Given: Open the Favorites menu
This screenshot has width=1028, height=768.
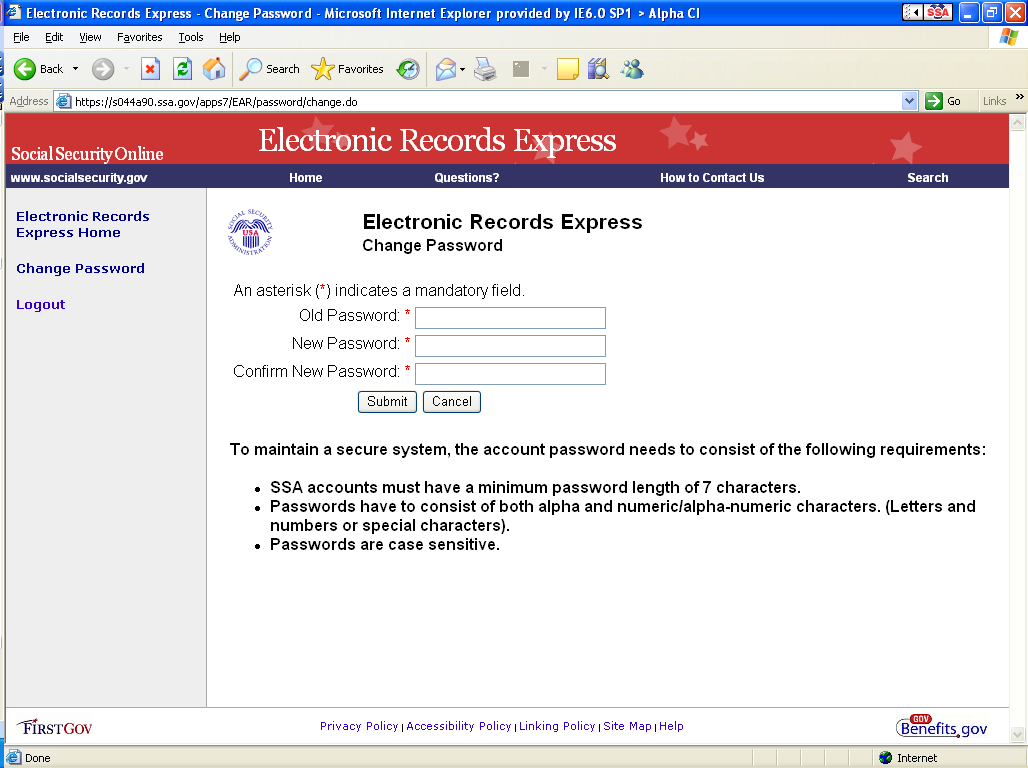Looking at the screenshot, I should coord(140,37).
